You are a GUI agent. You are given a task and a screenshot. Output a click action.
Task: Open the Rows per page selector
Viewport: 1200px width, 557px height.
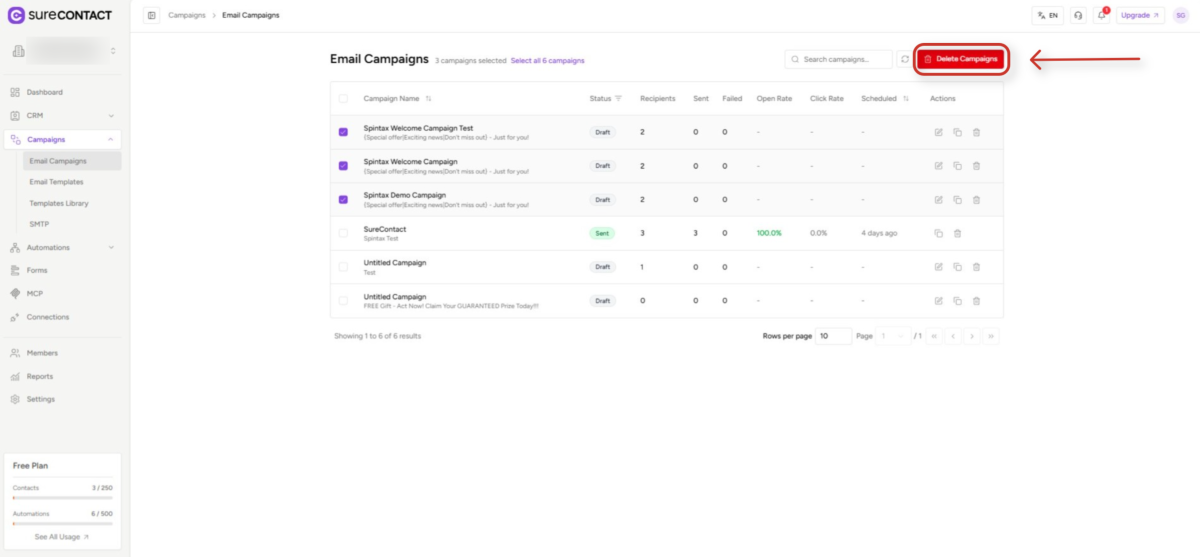point(834,336)
